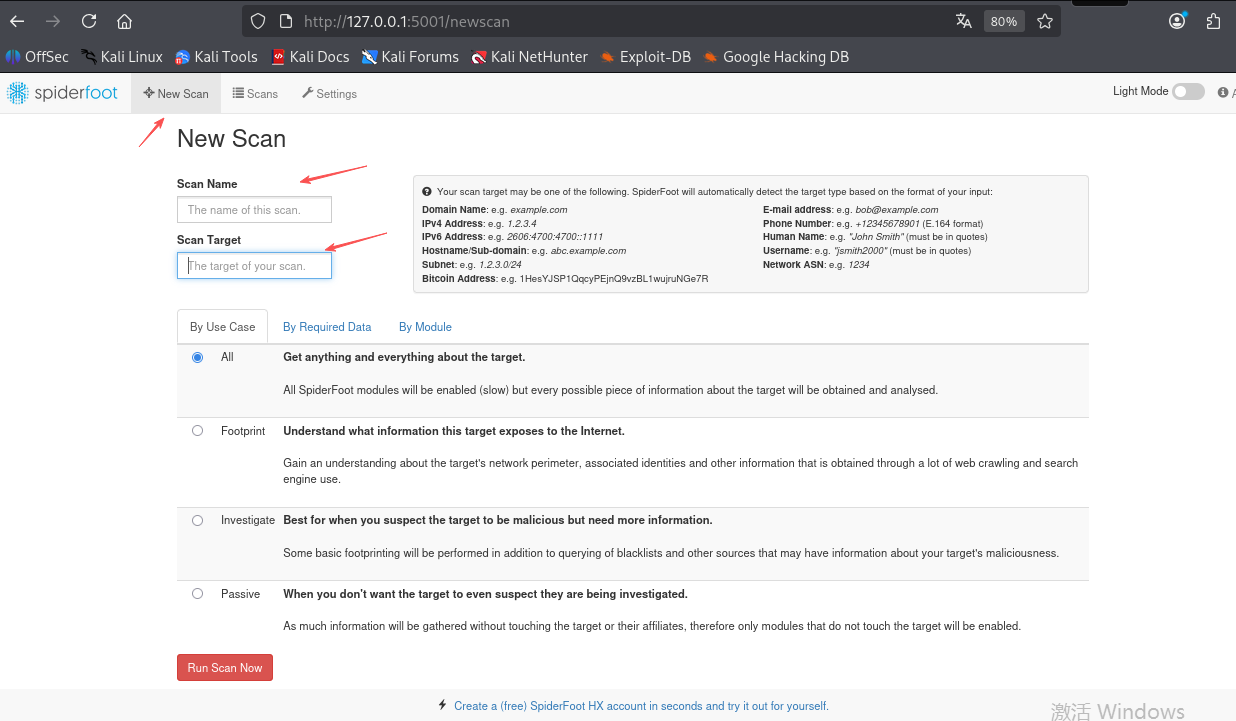Open the Kali NetHunter bookmark
Image resolution: width=1236 pixels, height=721 pixels.
pos(530,57)
